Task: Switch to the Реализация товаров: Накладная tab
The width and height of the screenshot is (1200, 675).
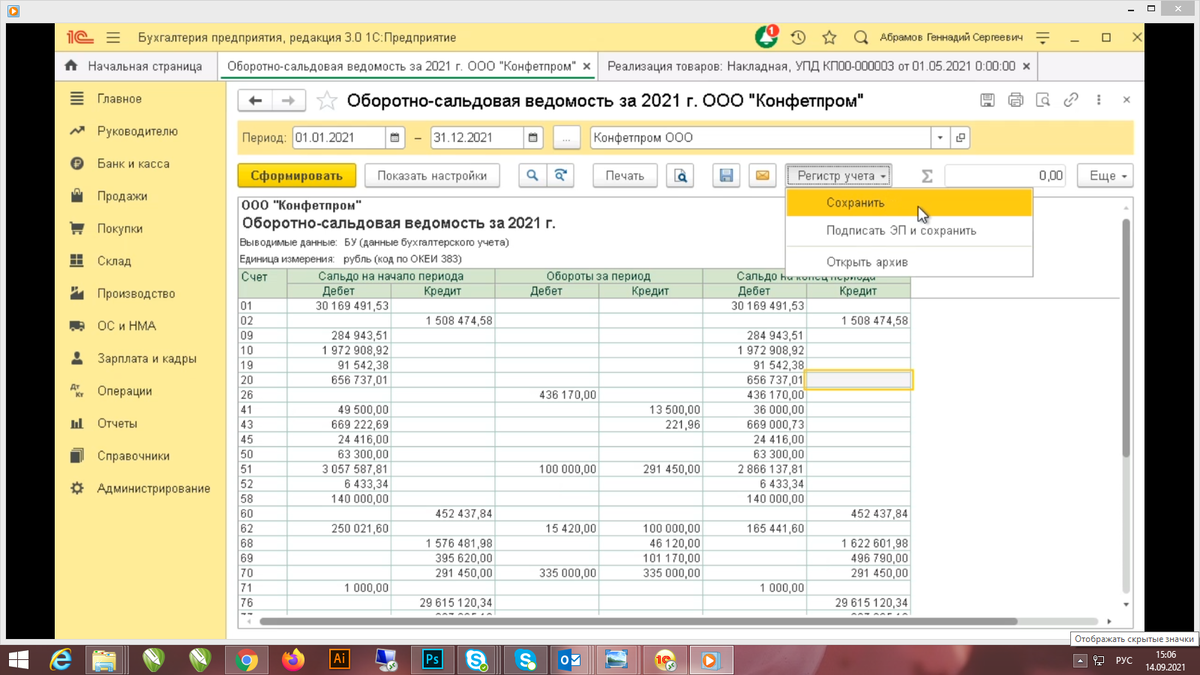Action: pyautogui.click(x=811, y=66)
